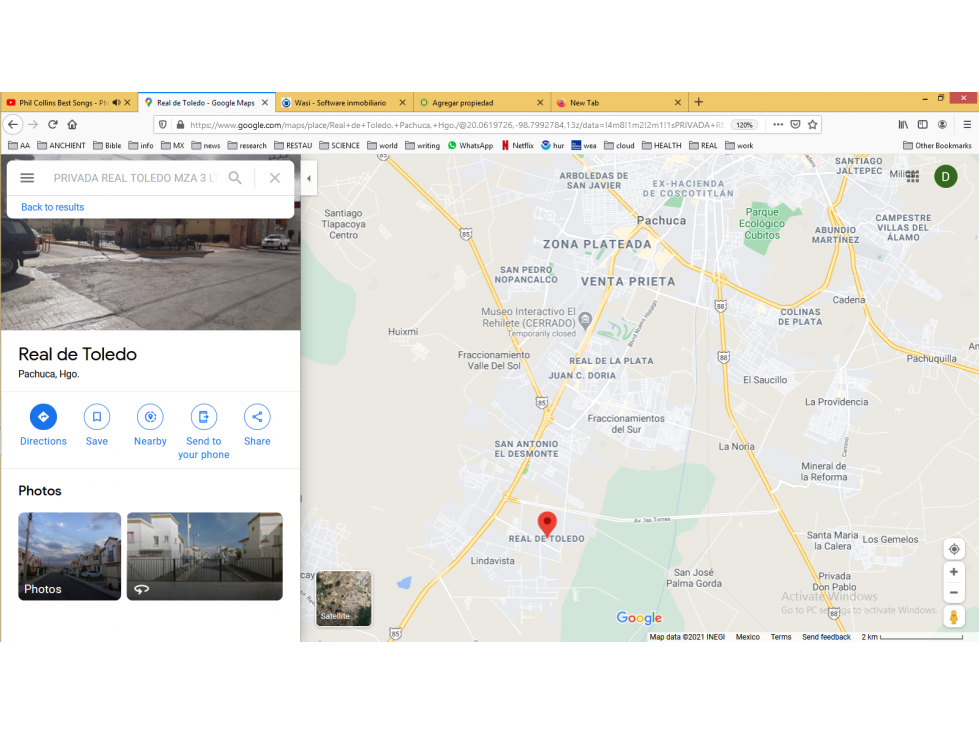Switch to Phil Collins Best Songs tab

(x=63, y=102)
